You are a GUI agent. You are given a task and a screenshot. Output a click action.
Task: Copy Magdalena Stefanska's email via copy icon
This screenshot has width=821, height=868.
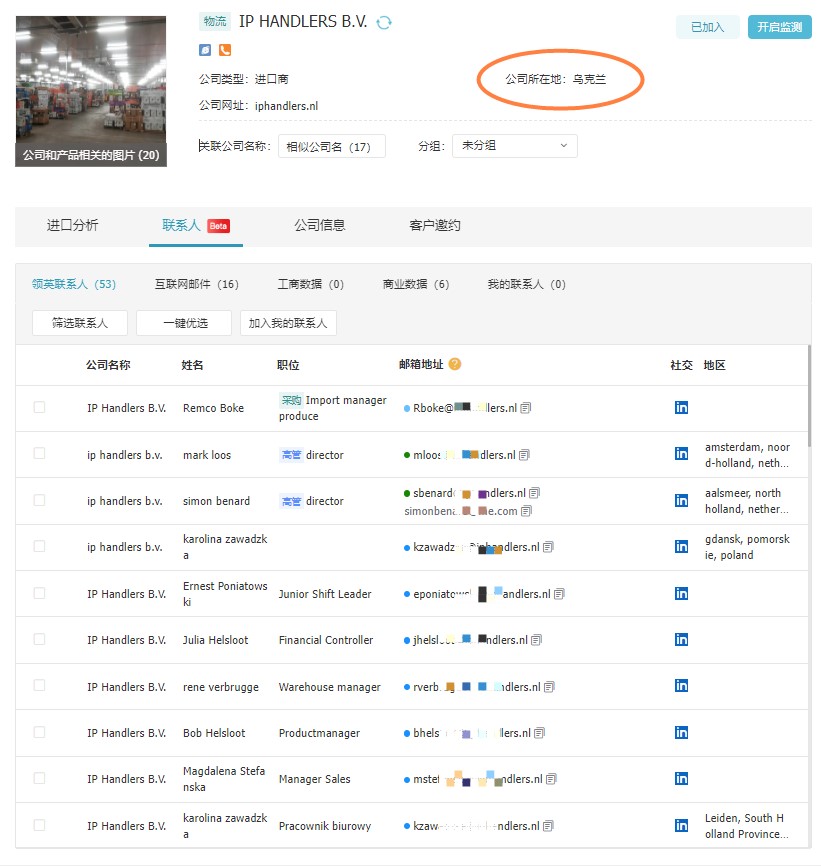tap(551, 779)
